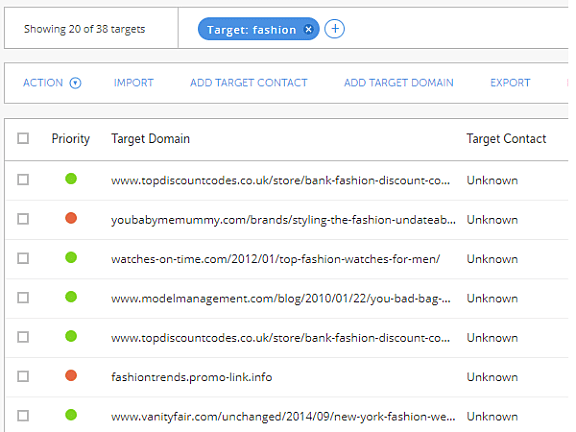Viewport: 576px width, 432px height.
Task: Click red priority dot for fashiontrends.promo-link.info
Action: (x=71, y=375)
